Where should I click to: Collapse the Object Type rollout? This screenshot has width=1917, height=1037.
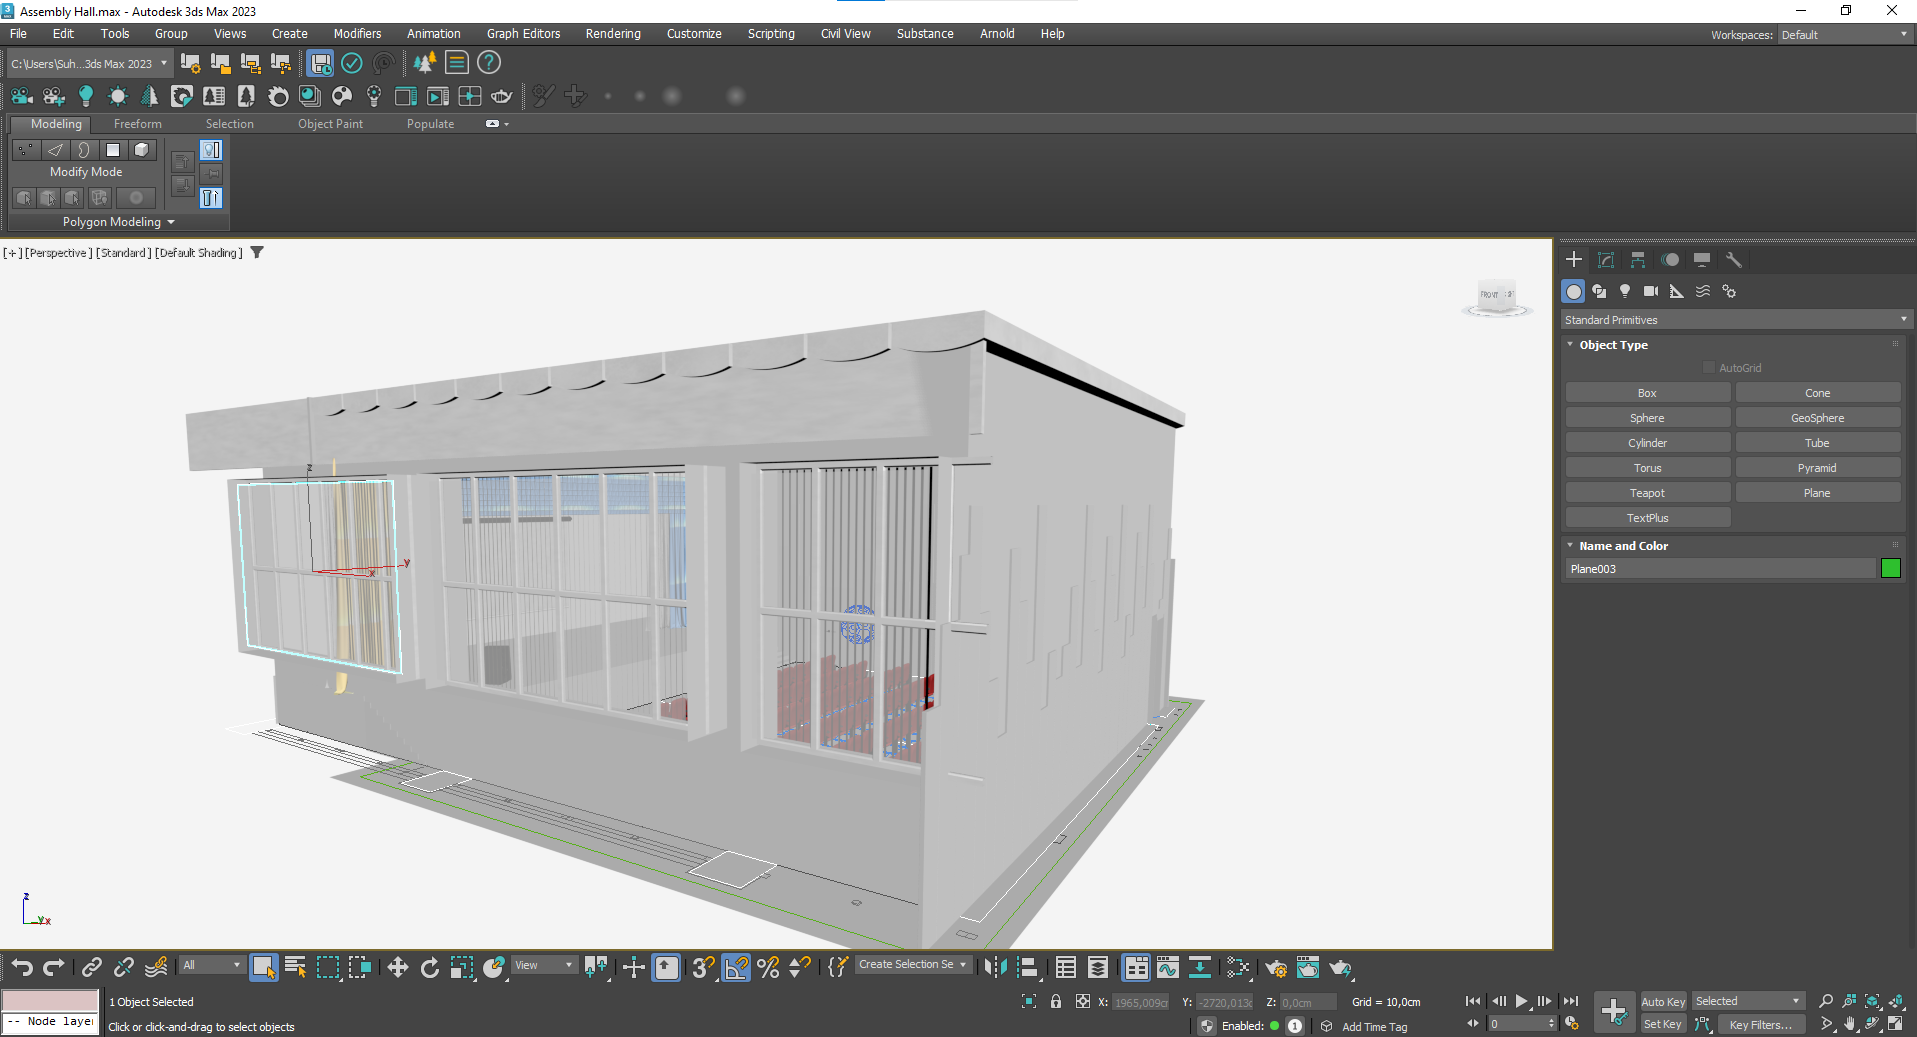pyautogui.click(x=1613, y=345)
